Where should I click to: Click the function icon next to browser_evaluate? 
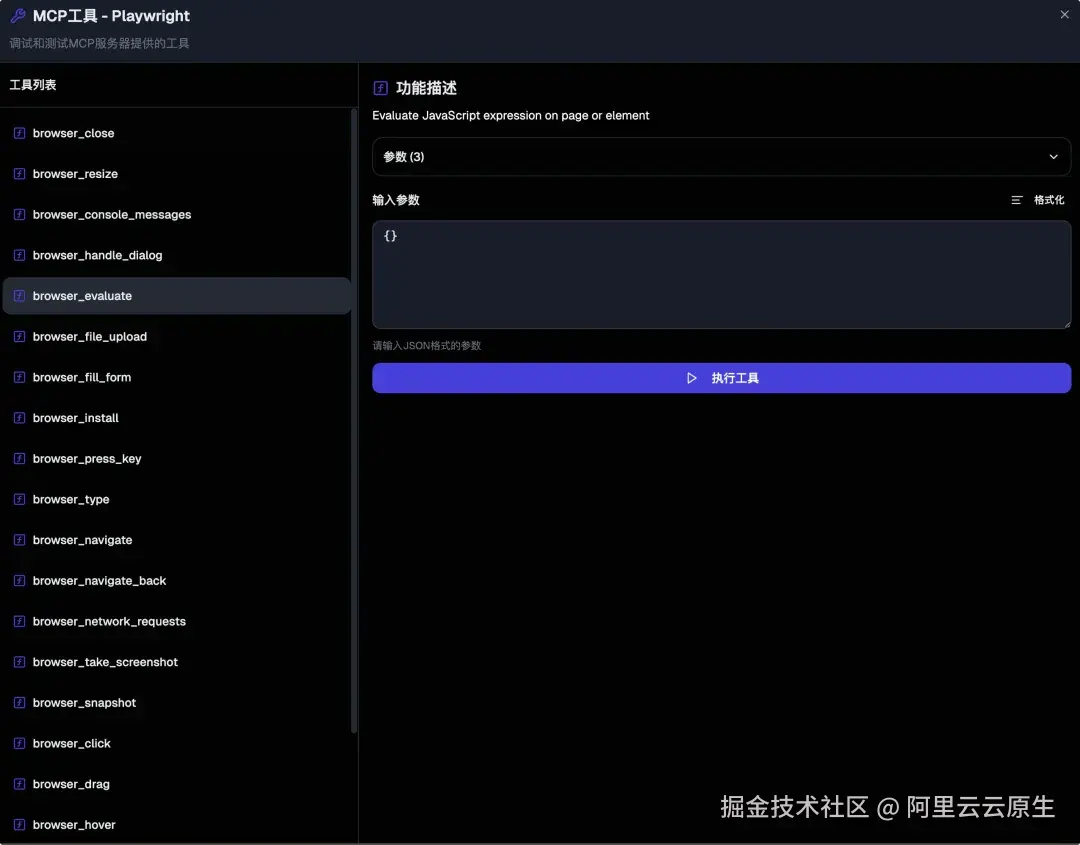[x=20, y=295]
